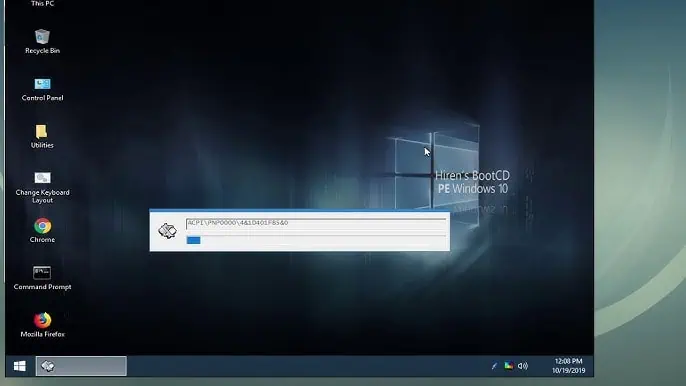The width and height of the screenshot is (686, 386).
Task: Click the hardware chip icon in the dialog
Action: (x=167, y=230)
